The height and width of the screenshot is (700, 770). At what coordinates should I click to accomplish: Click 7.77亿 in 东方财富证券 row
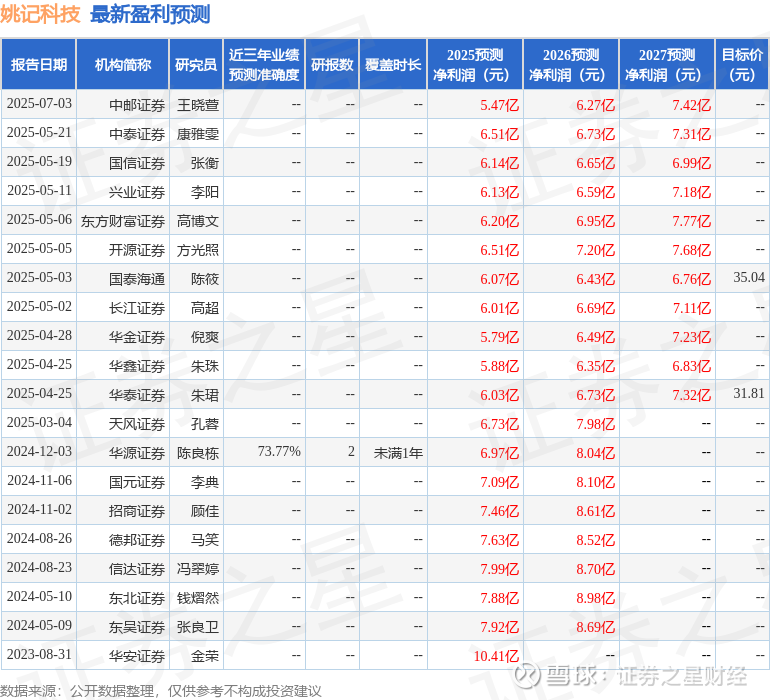[x=691, y=221]
